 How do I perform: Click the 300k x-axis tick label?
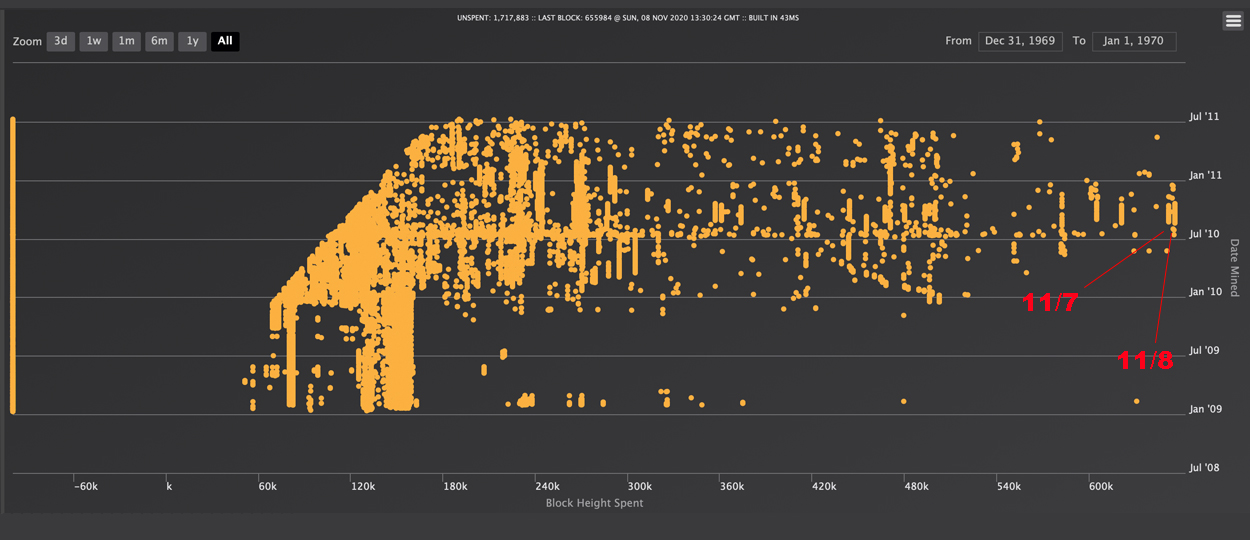(x=639, y=486)
